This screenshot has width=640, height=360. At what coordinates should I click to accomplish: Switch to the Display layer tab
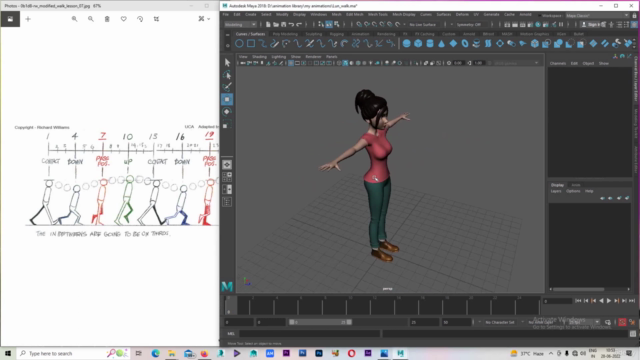tap(557, 185)
